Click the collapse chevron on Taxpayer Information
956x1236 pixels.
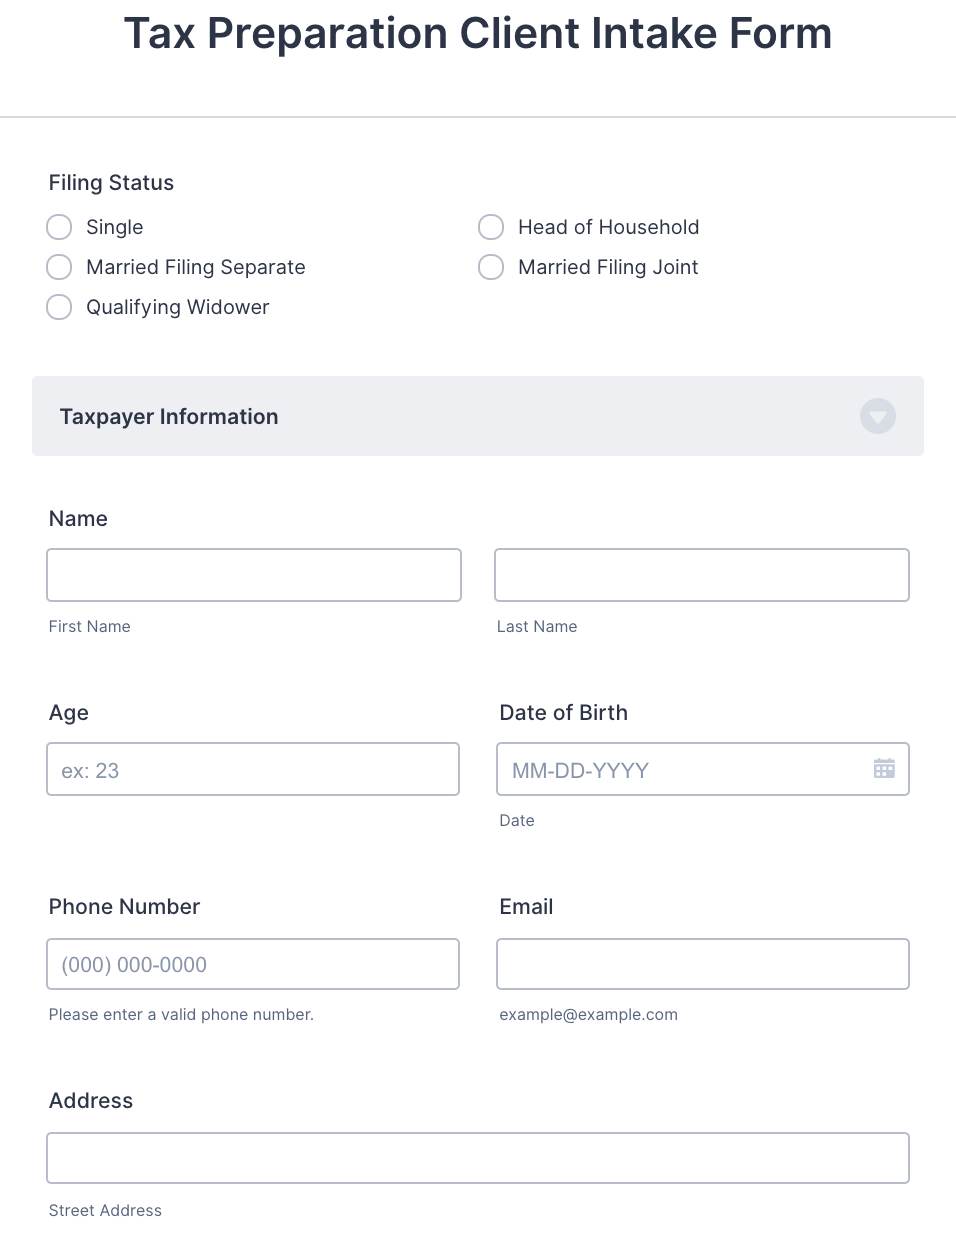[877, 416]
